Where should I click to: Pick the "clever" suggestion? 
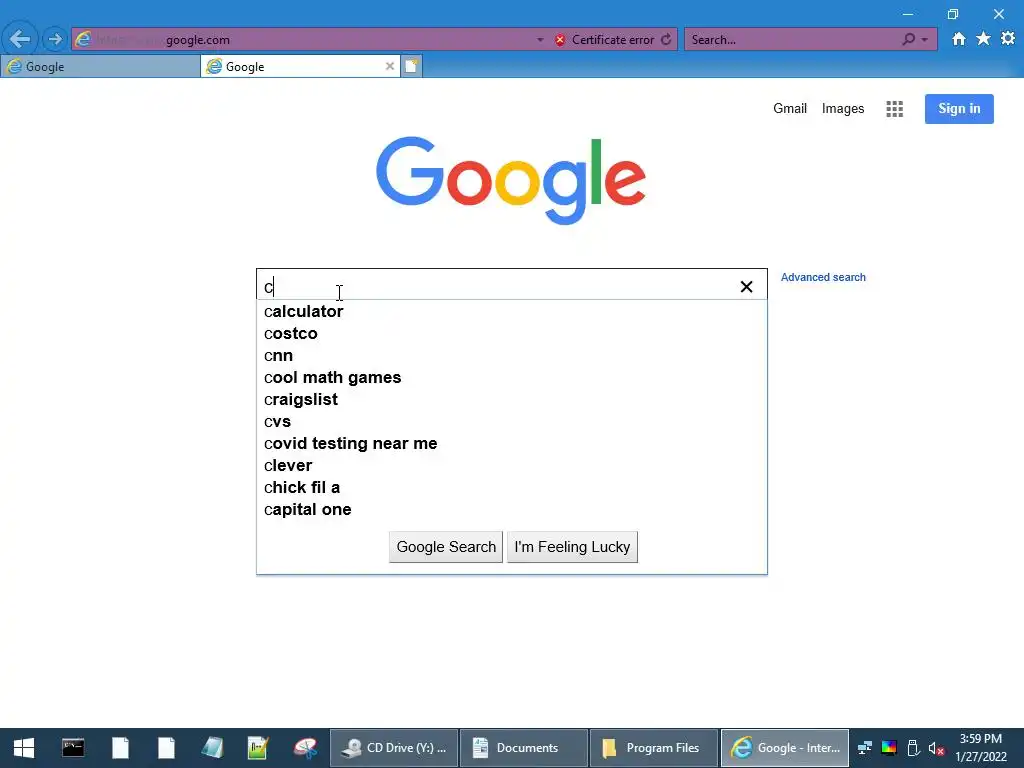click(511, 466)
